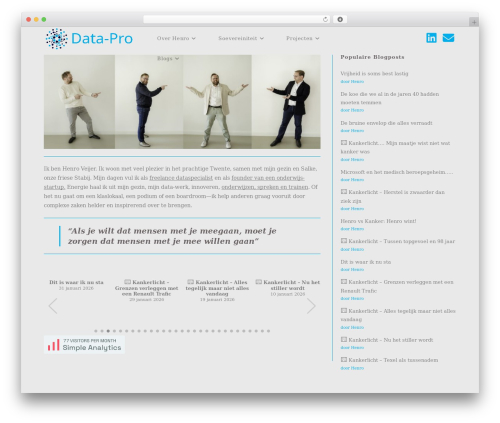Open the onderwijzen, spreken en trainen link
The image size is (500, 423).
pyautogui.click(x=265, y=187)
